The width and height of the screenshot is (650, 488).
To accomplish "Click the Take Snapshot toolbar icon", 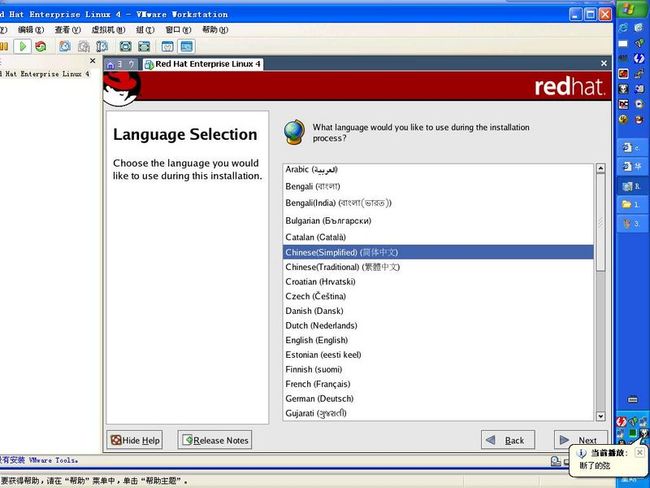I will click(x=65, y=46).
